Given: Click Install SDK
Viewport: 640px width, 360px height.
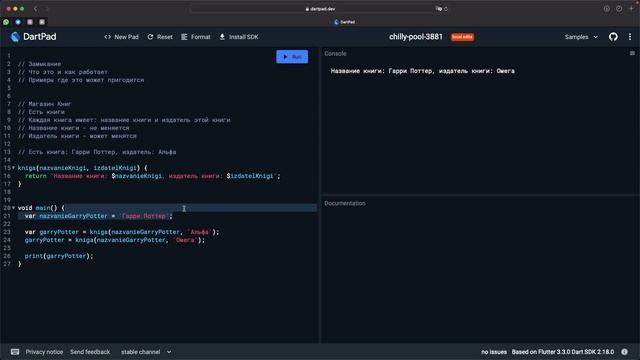Looking at the screenshot, I should pos(239,37).
